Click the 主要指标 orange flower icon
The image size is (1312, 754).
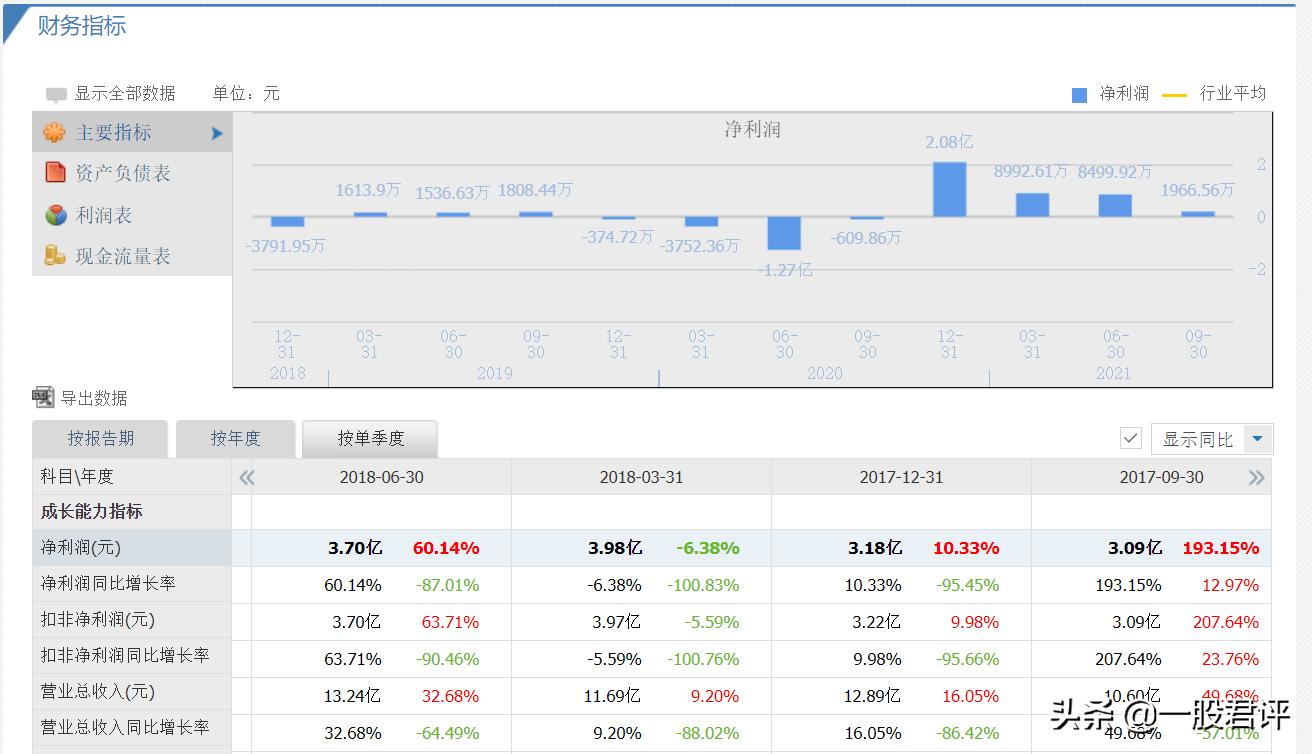pyautogui.click(x=55, y=132)
